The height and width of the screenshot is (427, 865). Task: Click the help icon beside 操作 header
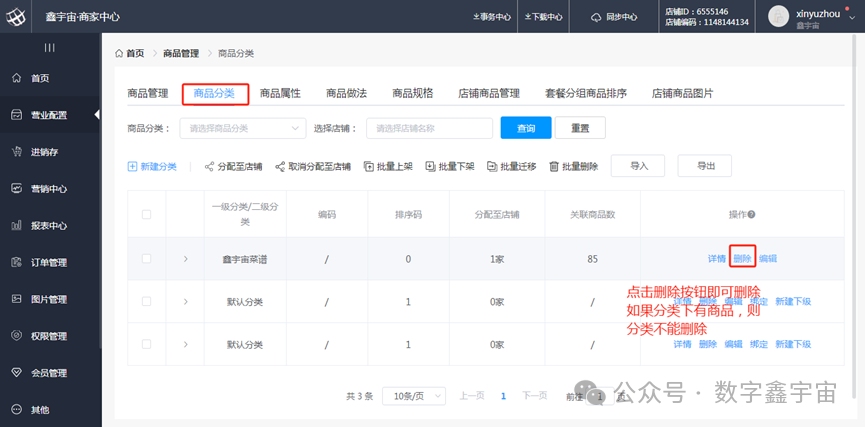tap(751, 215)
